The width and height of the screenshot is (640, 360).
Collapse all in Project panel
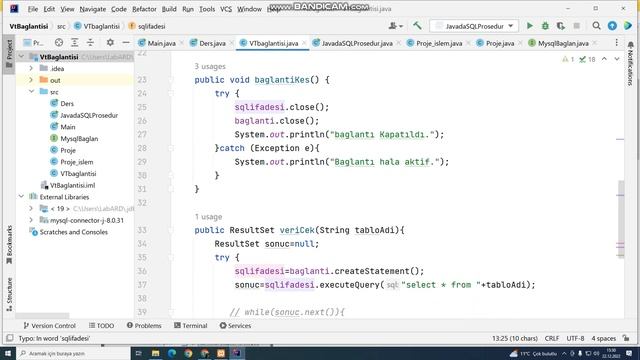(90, 42)
